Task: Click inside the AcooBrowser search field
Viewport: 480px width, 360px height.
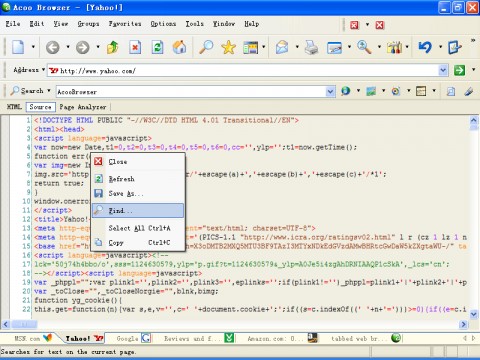Action: click(191, 91)
